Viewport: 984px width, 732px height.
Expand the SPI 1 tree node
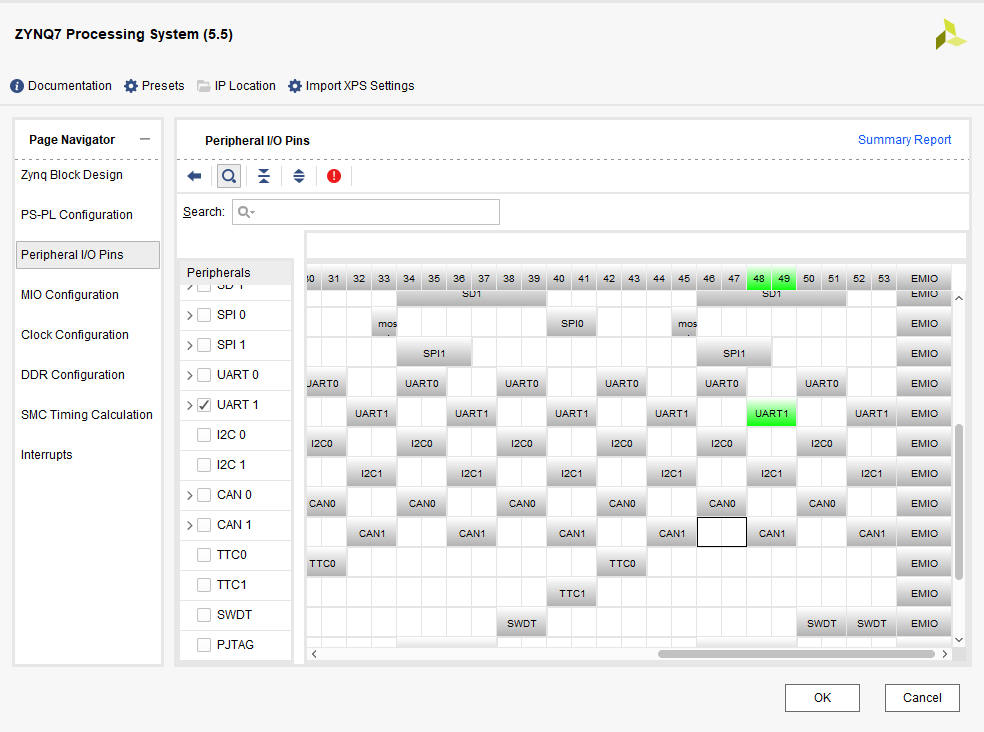tap(190, 345)
